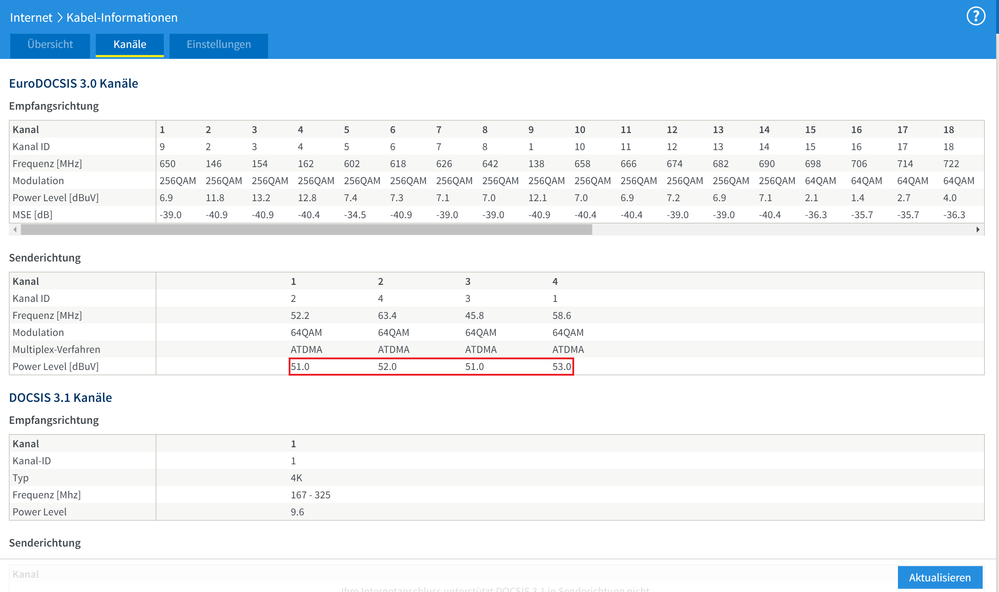This screenshot has height=592, width=999.
Task: Click downstream power level 2.1
Action: (x=811, y=198)
